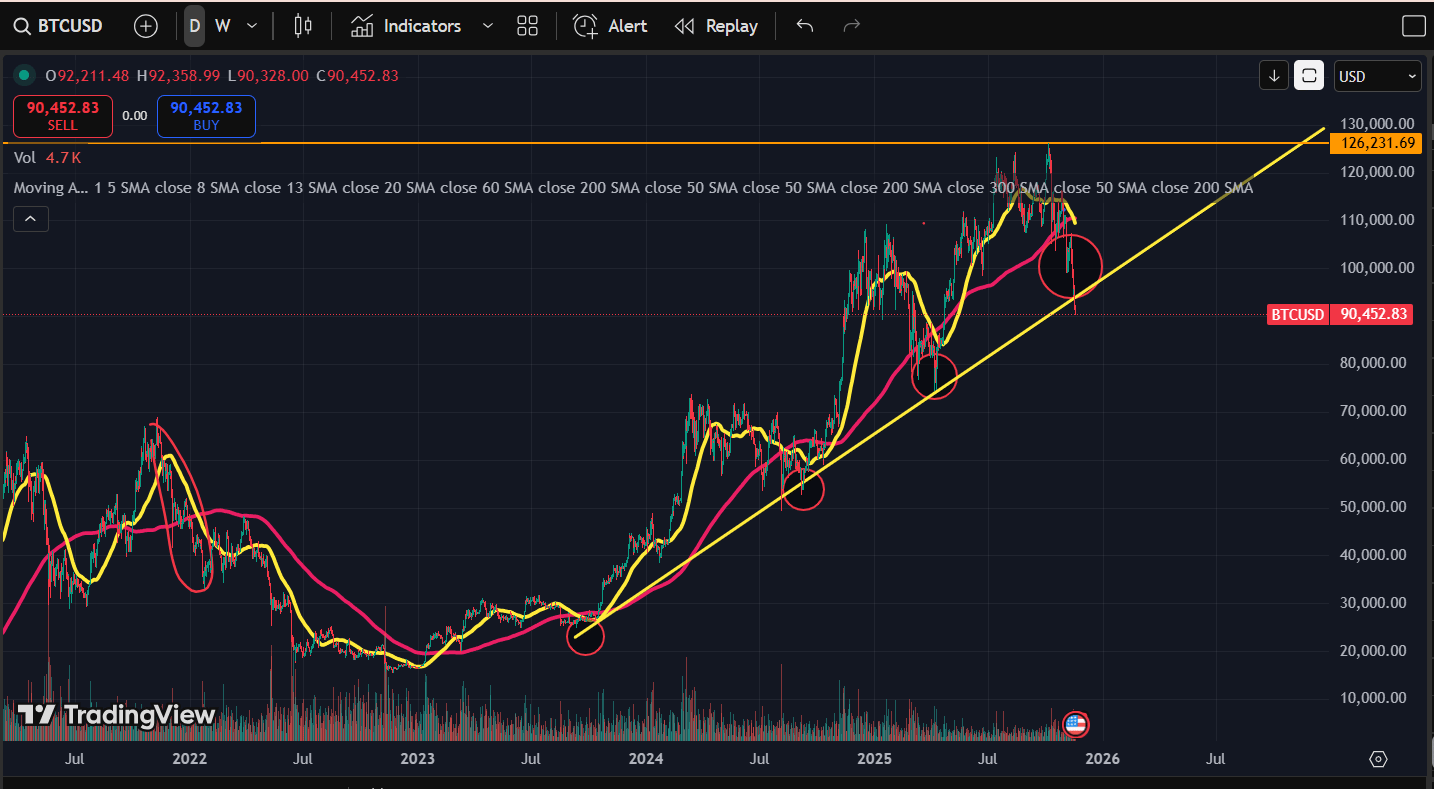Click the orange 126,231.69 price line label
1434x789 pixels.
(x=1376, y=143)
